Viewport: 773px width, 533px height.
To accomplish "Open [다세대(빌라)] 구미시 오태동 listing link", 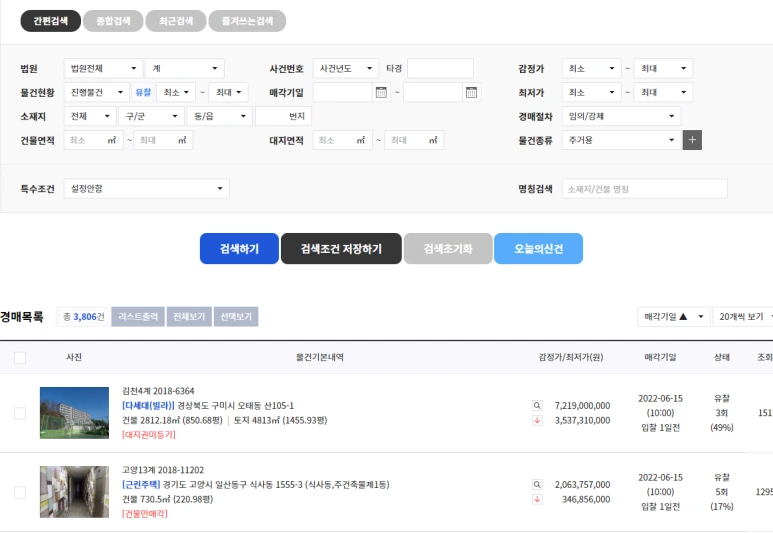I will (x=208, y=405).
